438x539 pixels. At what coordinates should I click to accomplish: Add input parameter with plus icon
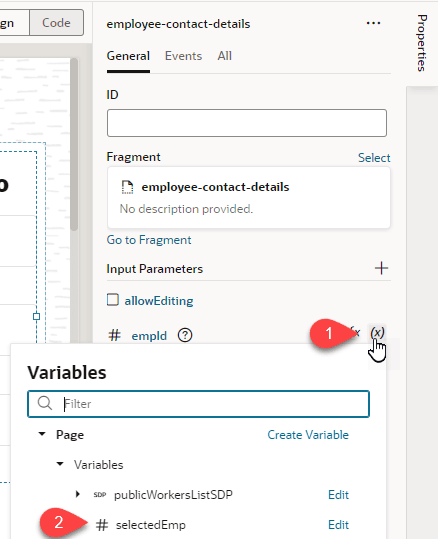point(381,268)
